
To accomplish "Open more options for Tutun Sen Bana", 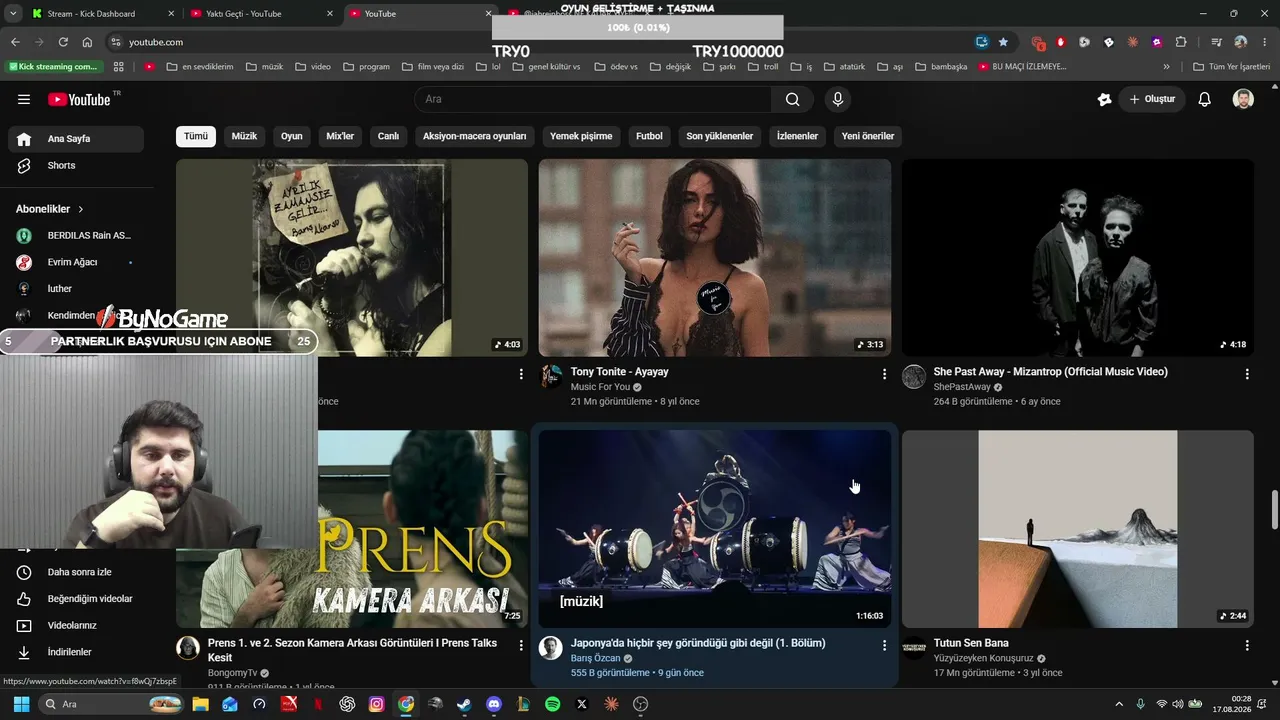I will click(x=1247, y=646).
